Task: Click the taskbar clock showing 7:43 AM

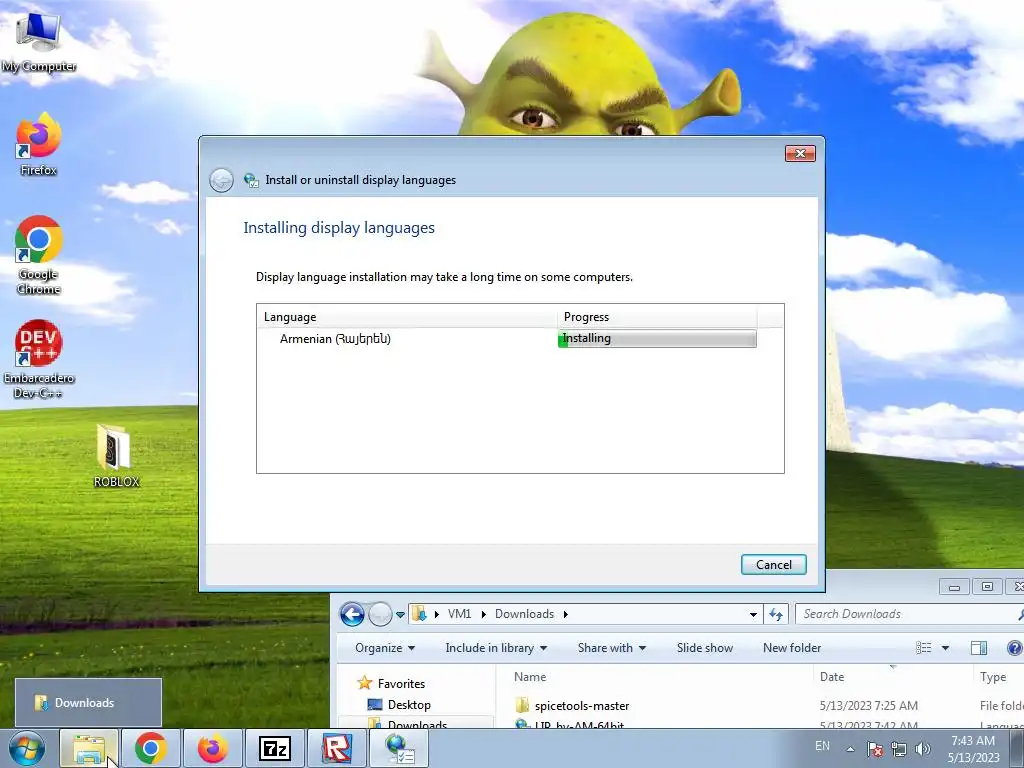Action: click(973, 749)
